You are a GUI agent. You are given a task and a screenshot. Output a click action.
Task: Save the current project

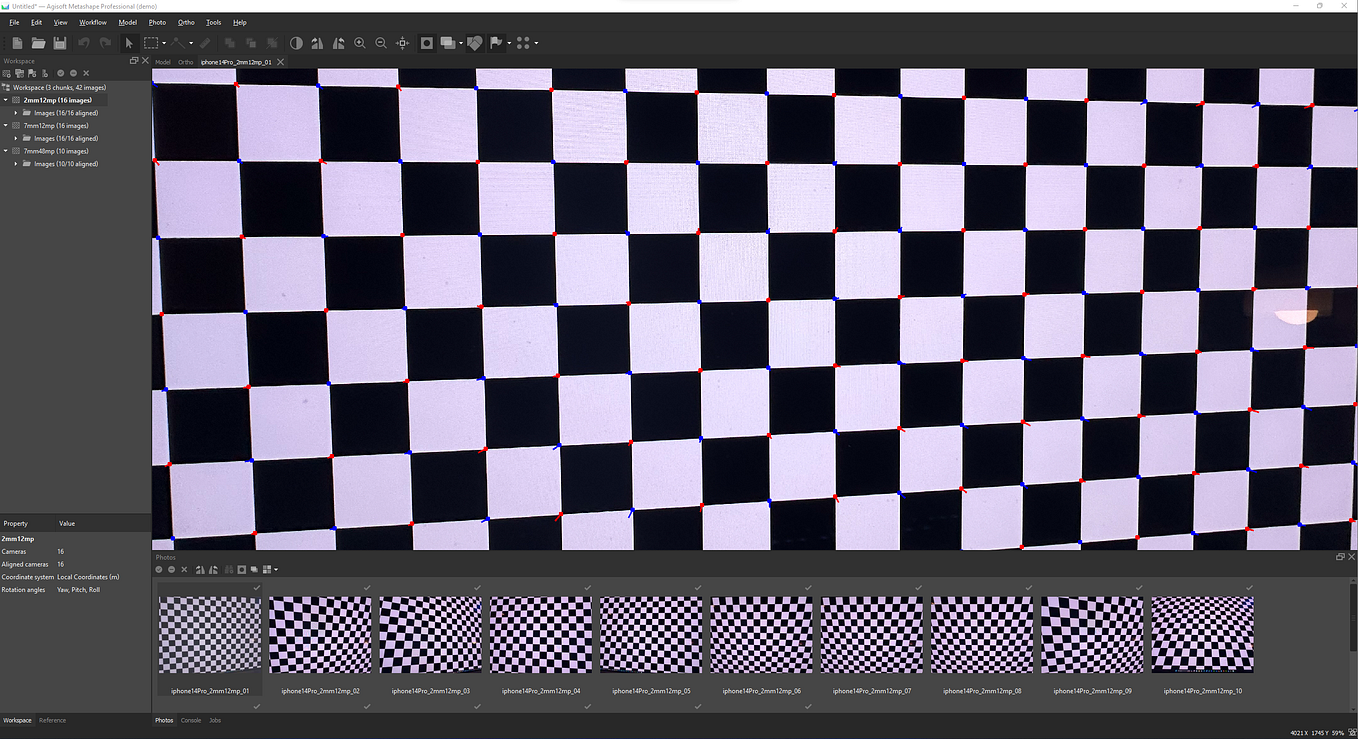(60, 43)
